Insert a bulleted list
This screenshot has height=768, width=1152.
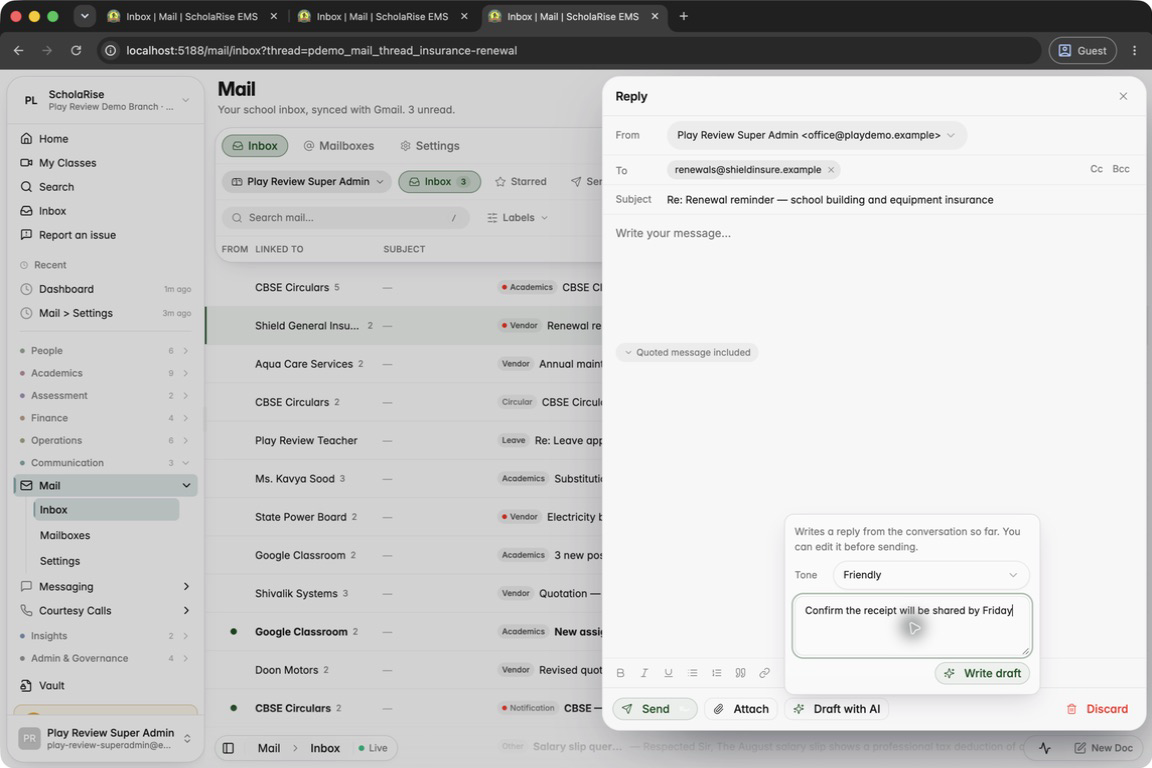(x=692, y=672)
